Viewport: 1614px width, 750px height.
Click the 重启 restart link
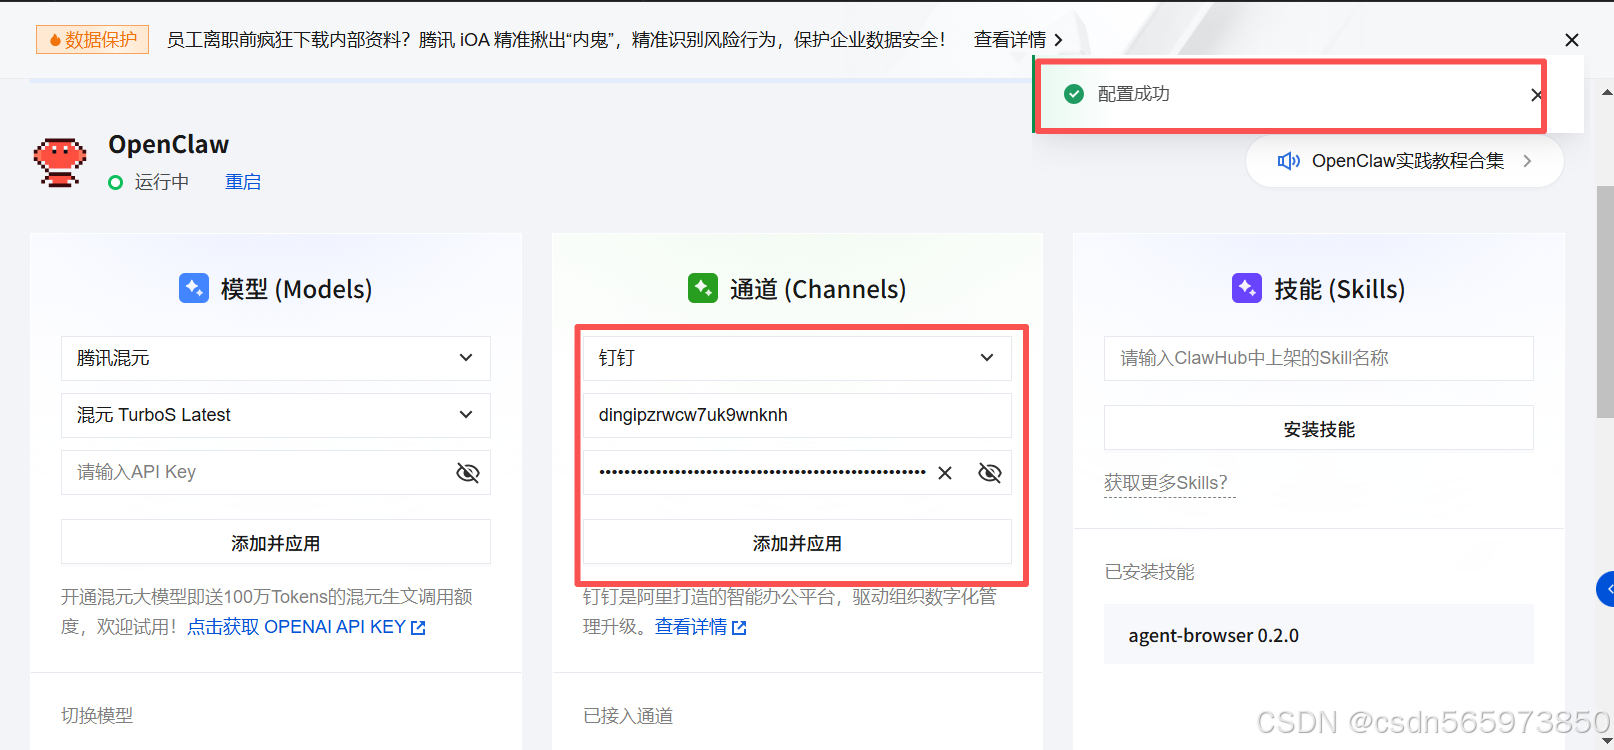pos(243,182)
